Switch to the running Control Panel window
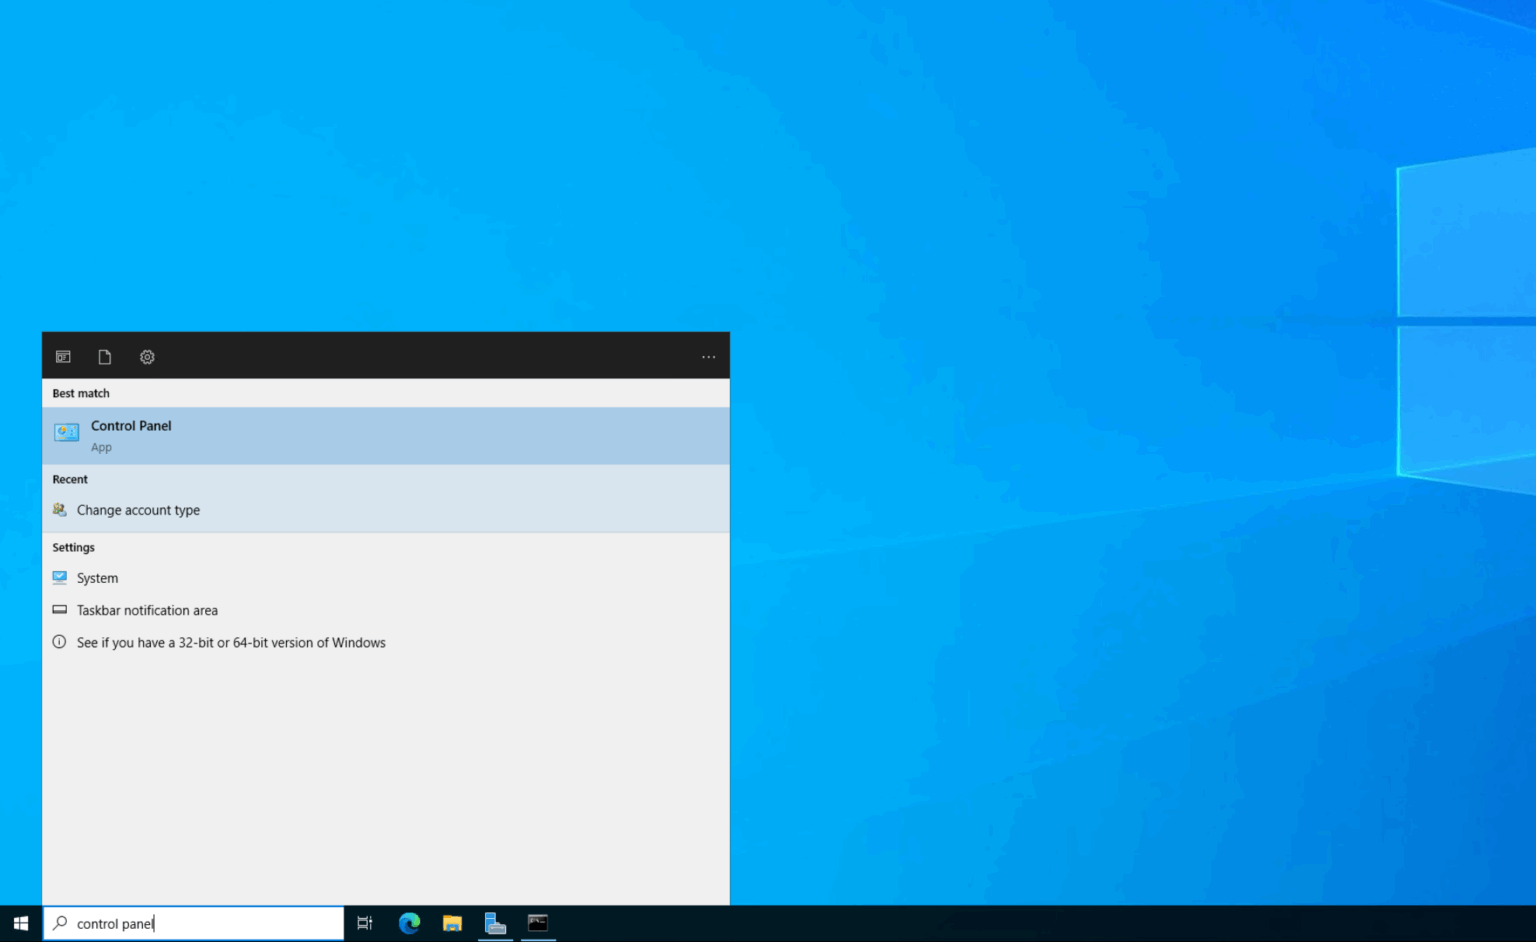 495,923
